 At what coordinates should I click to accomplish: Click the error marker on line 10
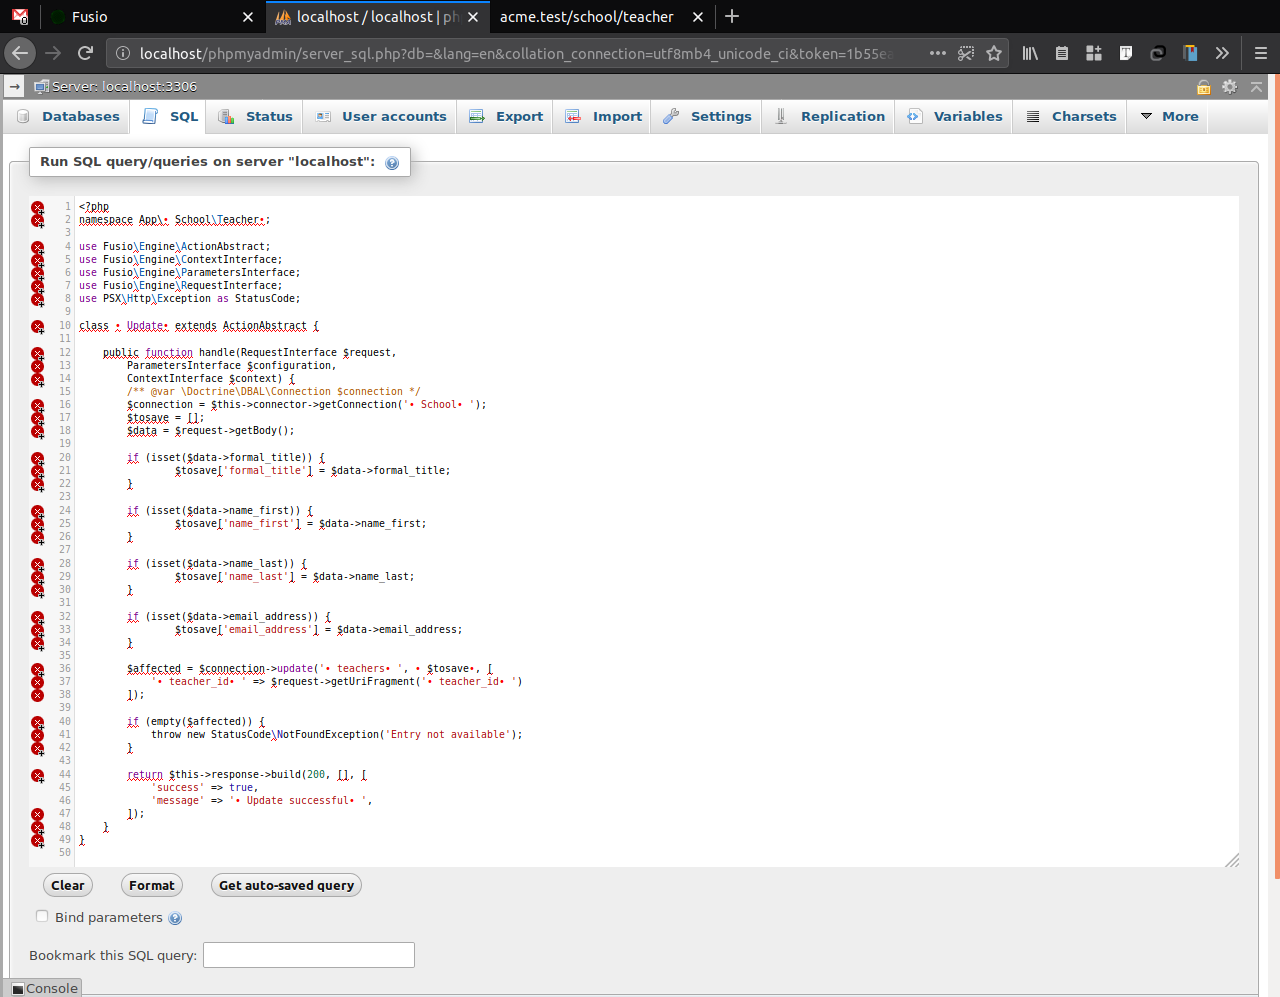point(37,326)
